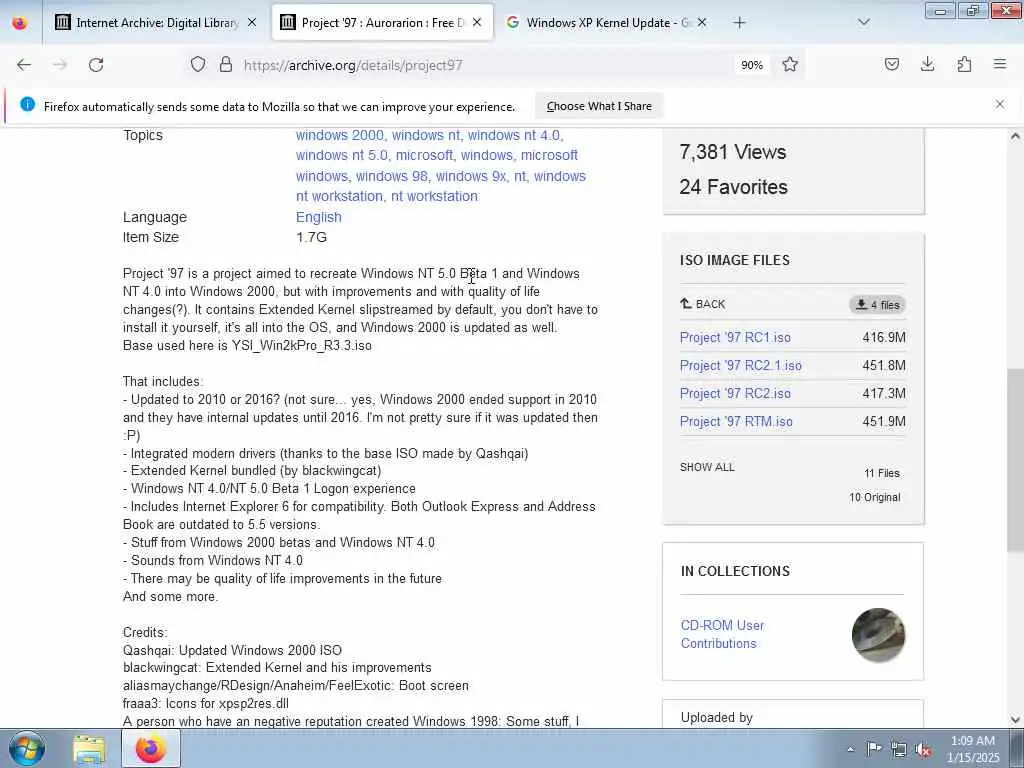Click the 10 Original count text
Image resolution: width=1024 pixels, height=768 pixels.
[874, 498]
